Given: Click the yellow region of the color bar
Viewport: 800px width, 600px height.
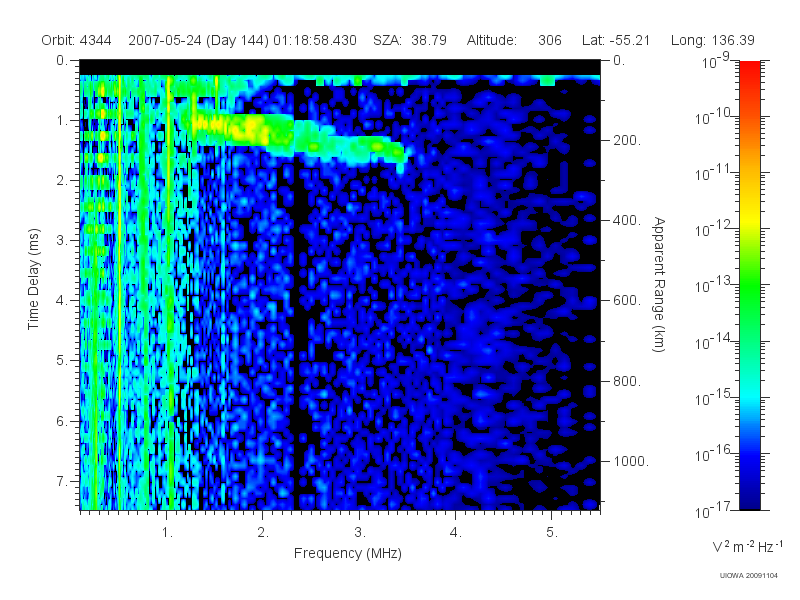Looking at the screenshot, I should tap(749, 217).
